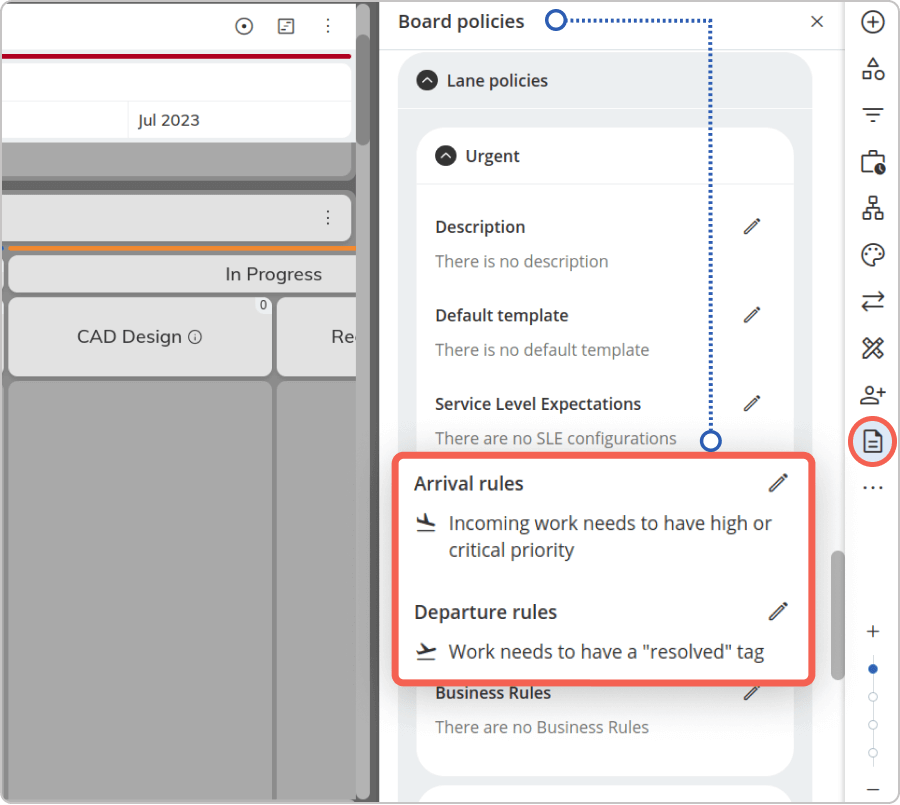This screenshot has width=900, height=805.
Task: Edit the Departure rules
Action: click(x=778, y=612)
